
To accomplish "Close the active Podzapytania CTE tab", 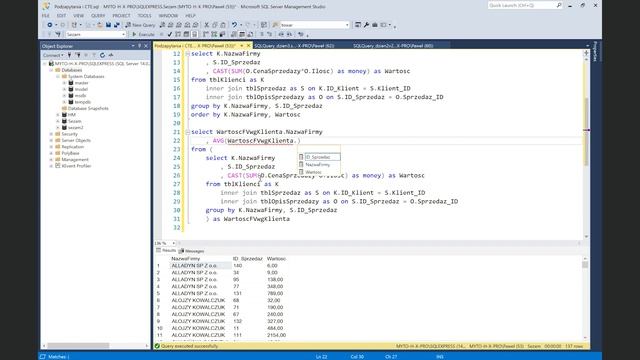I will pos(248,46).
